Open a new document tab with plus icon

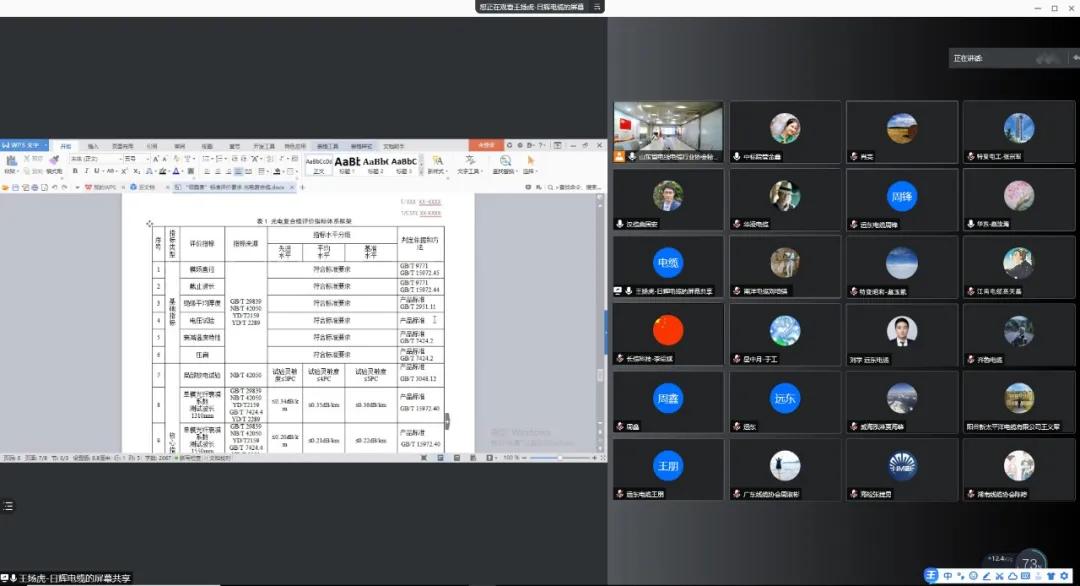click(302, 187)
